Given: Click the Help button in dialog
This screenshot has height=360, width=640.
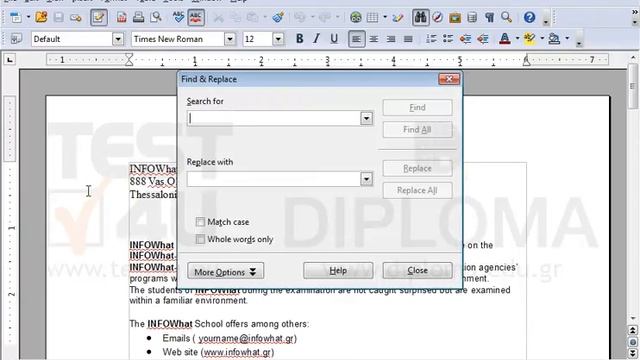Looking at the screenshot, I should pos(338,271).
